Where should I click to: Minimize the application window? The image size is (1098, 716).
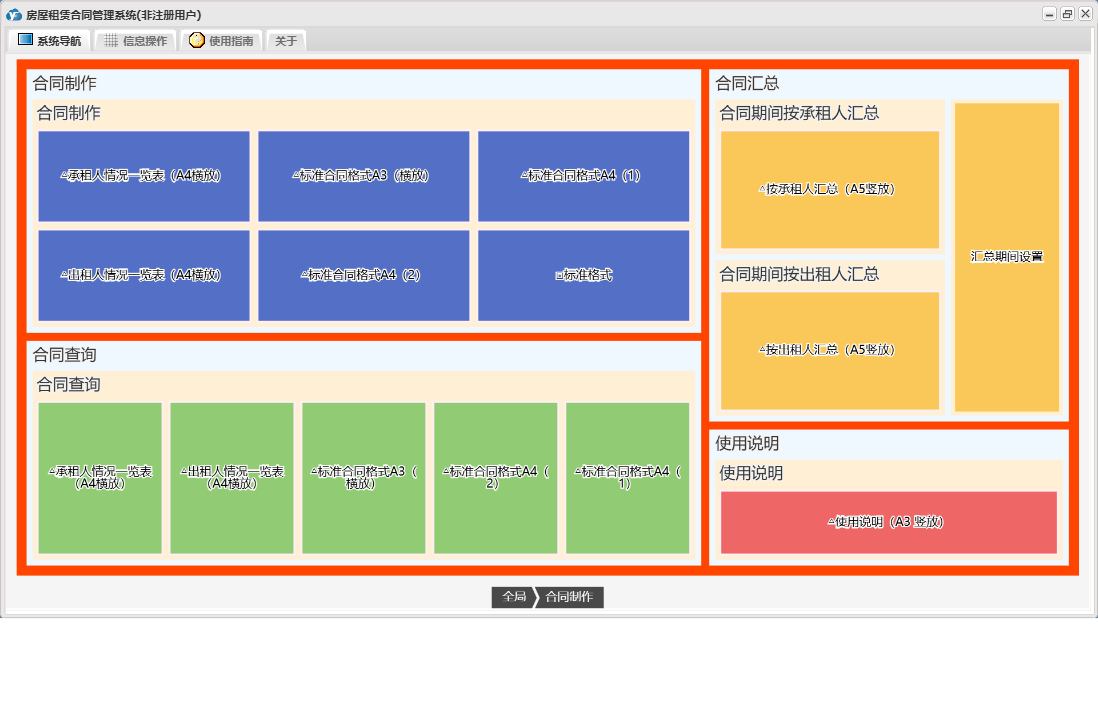[x=1049, y=14]
